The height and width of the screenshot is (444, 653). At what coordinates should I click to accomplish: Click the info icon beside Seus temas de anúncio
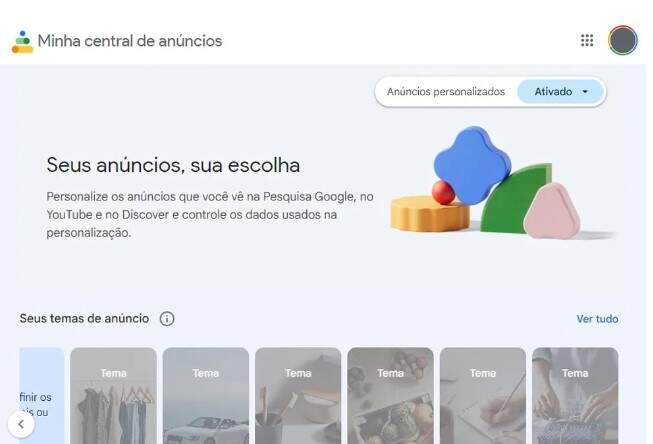pos(167,319)
